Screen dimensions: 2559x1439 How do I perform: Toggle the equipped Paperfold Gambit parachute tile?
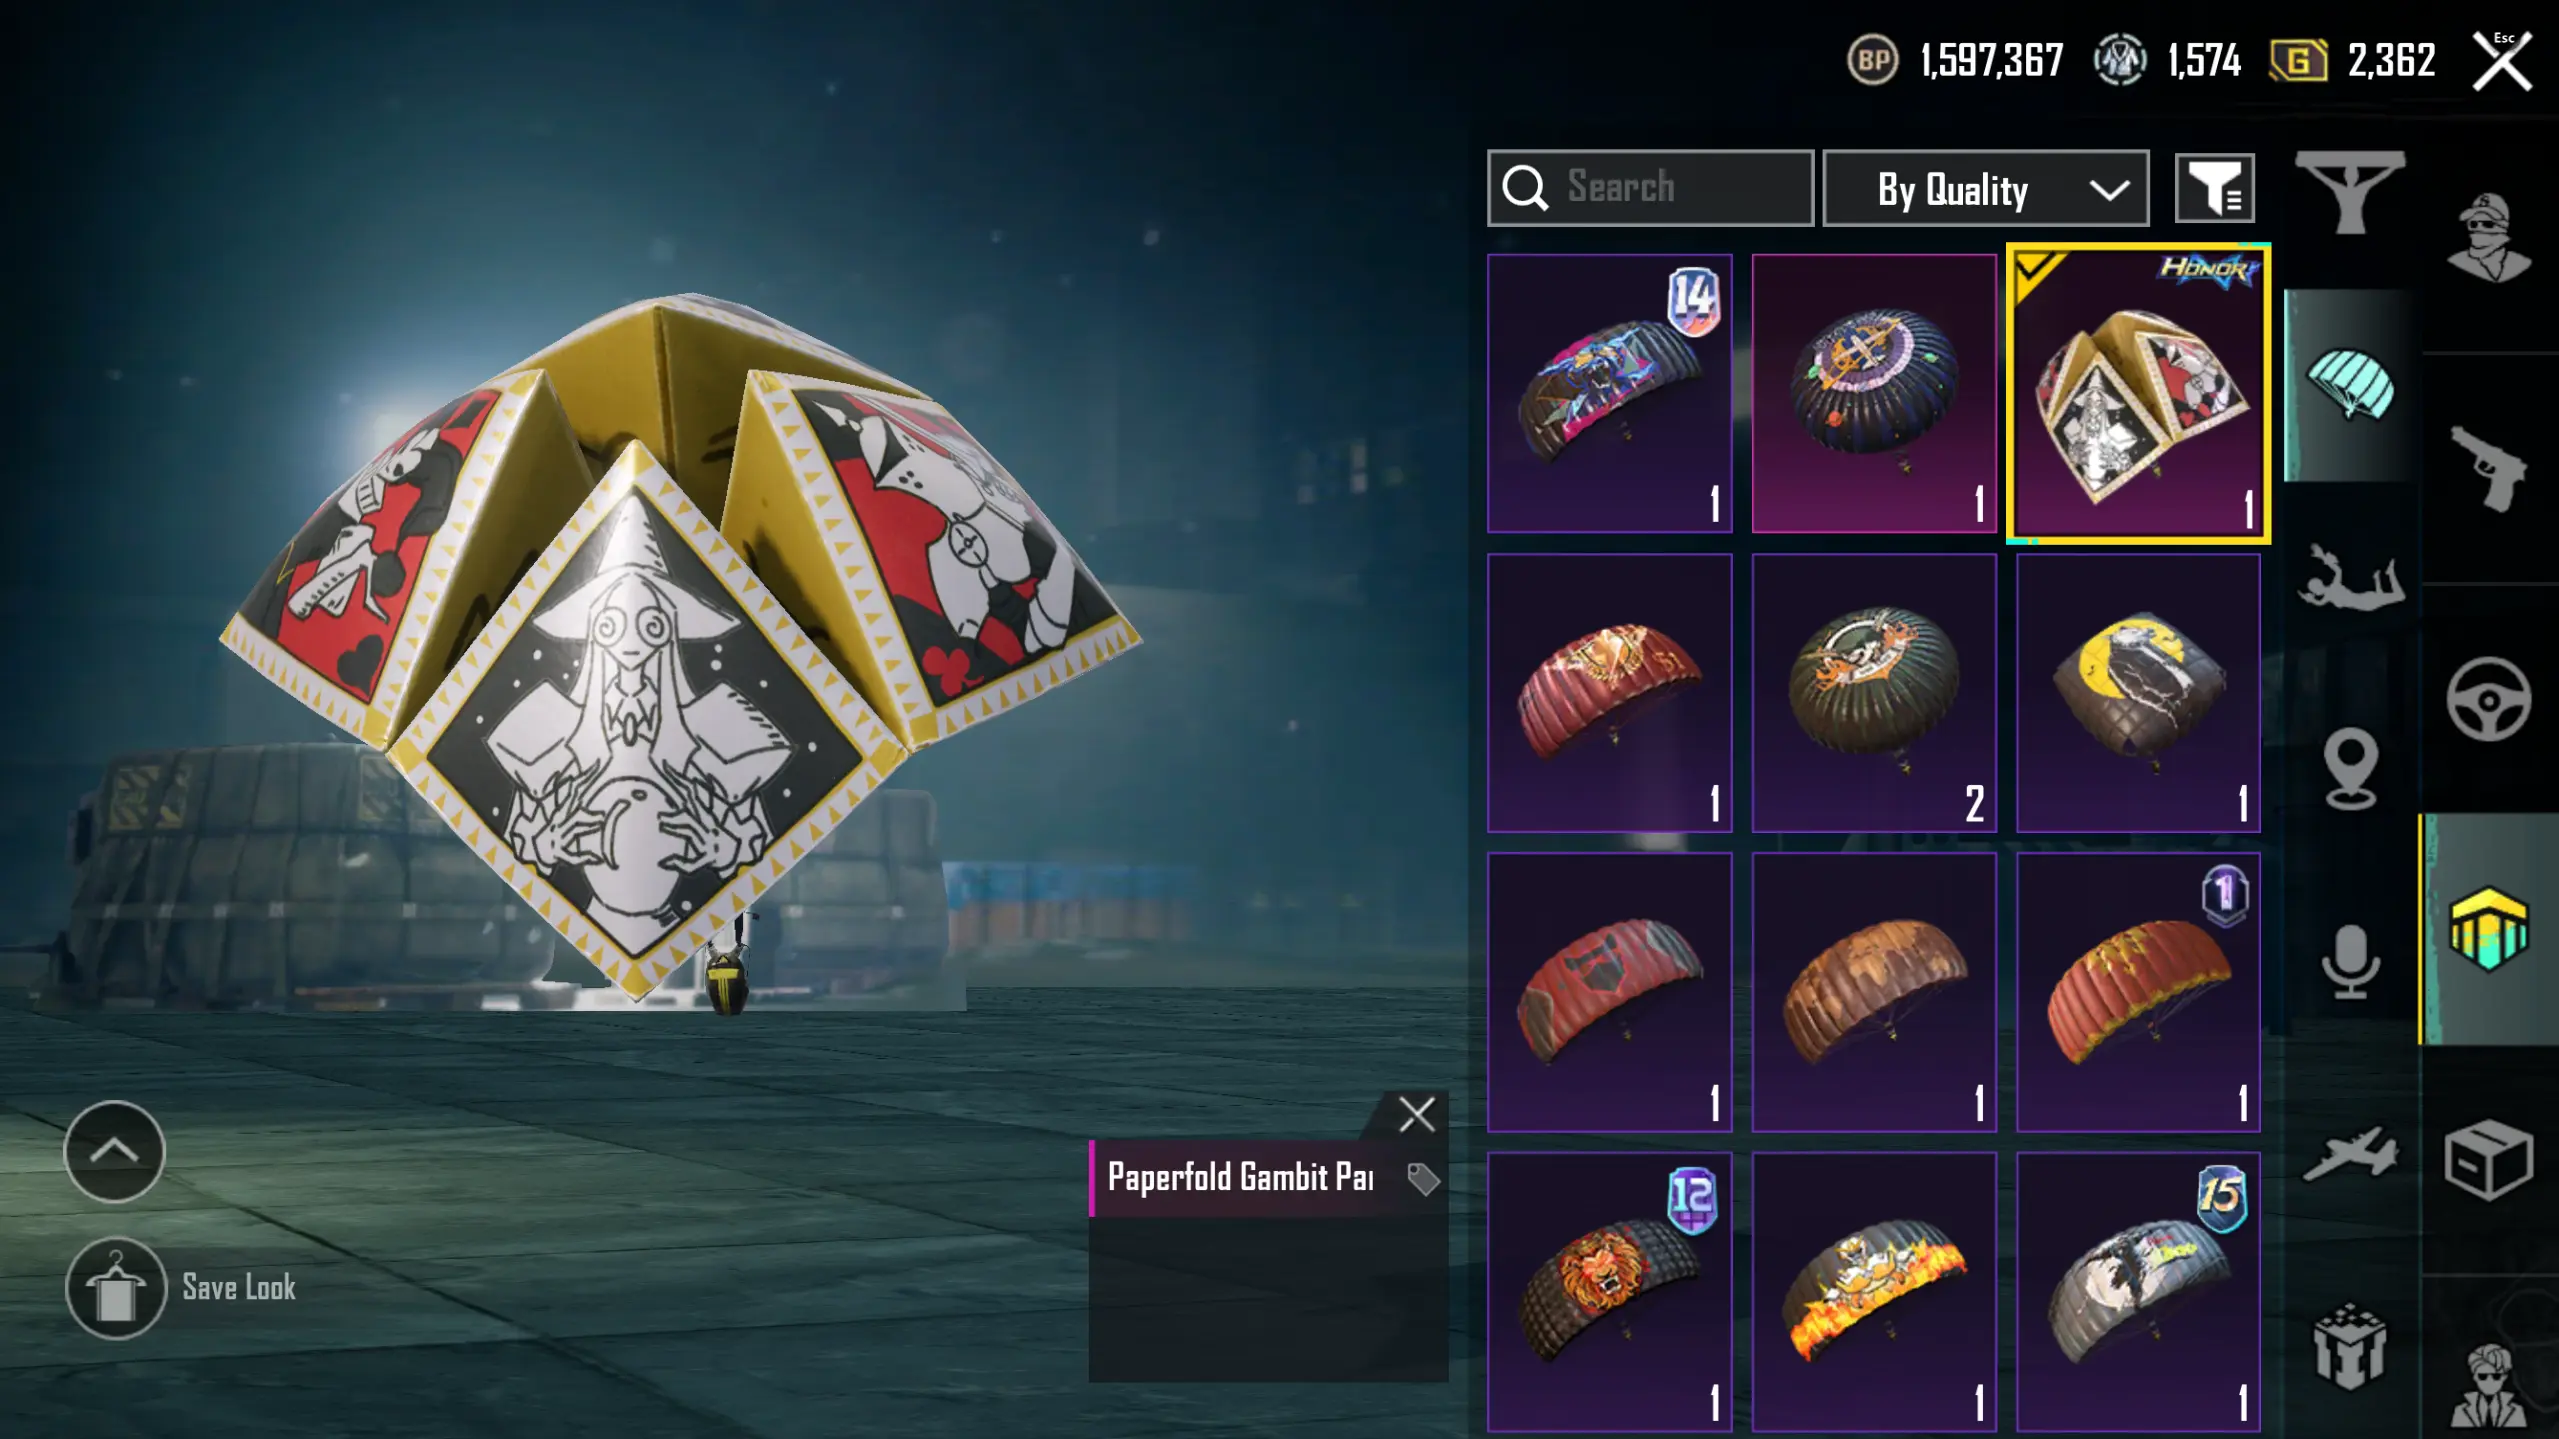tap(2138, 393)
